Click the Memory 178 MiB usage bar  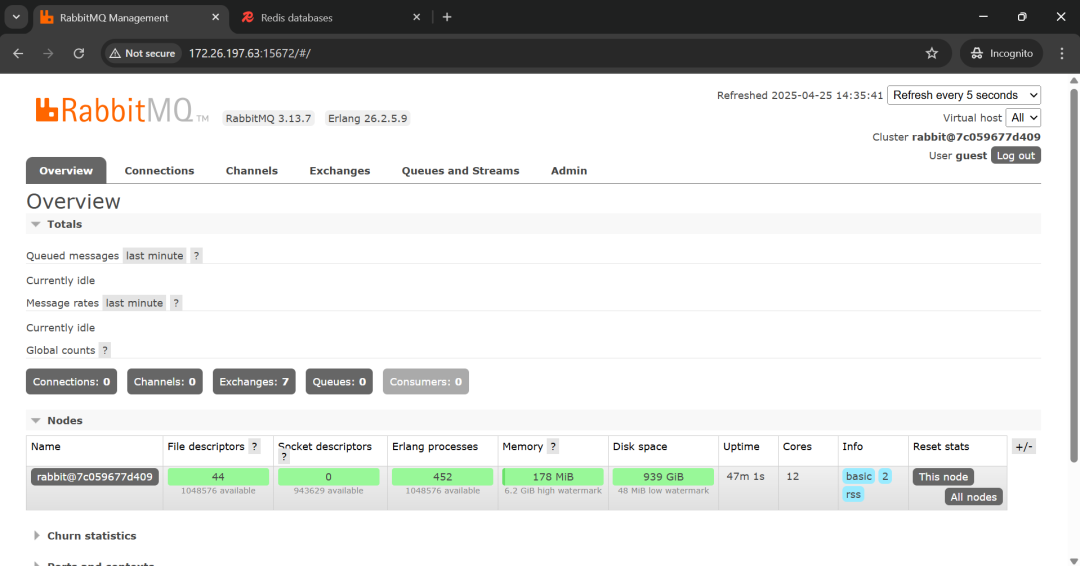click(553, 476)
